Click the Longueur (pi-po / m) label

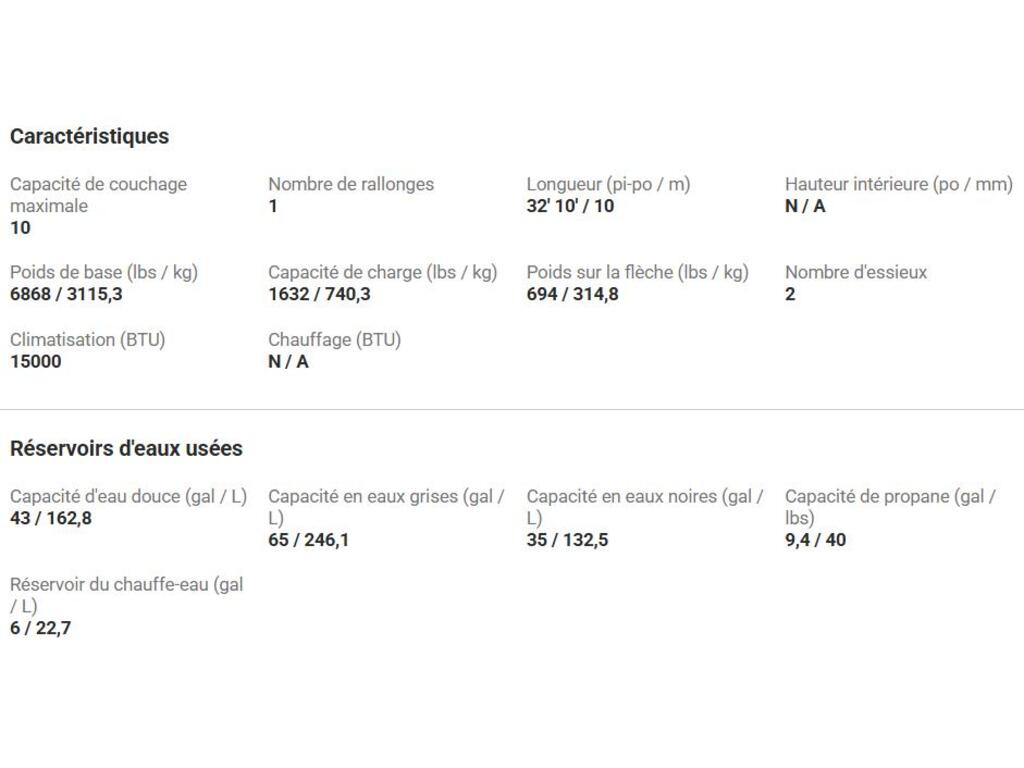pyautogui.click(x=608, y=184)
